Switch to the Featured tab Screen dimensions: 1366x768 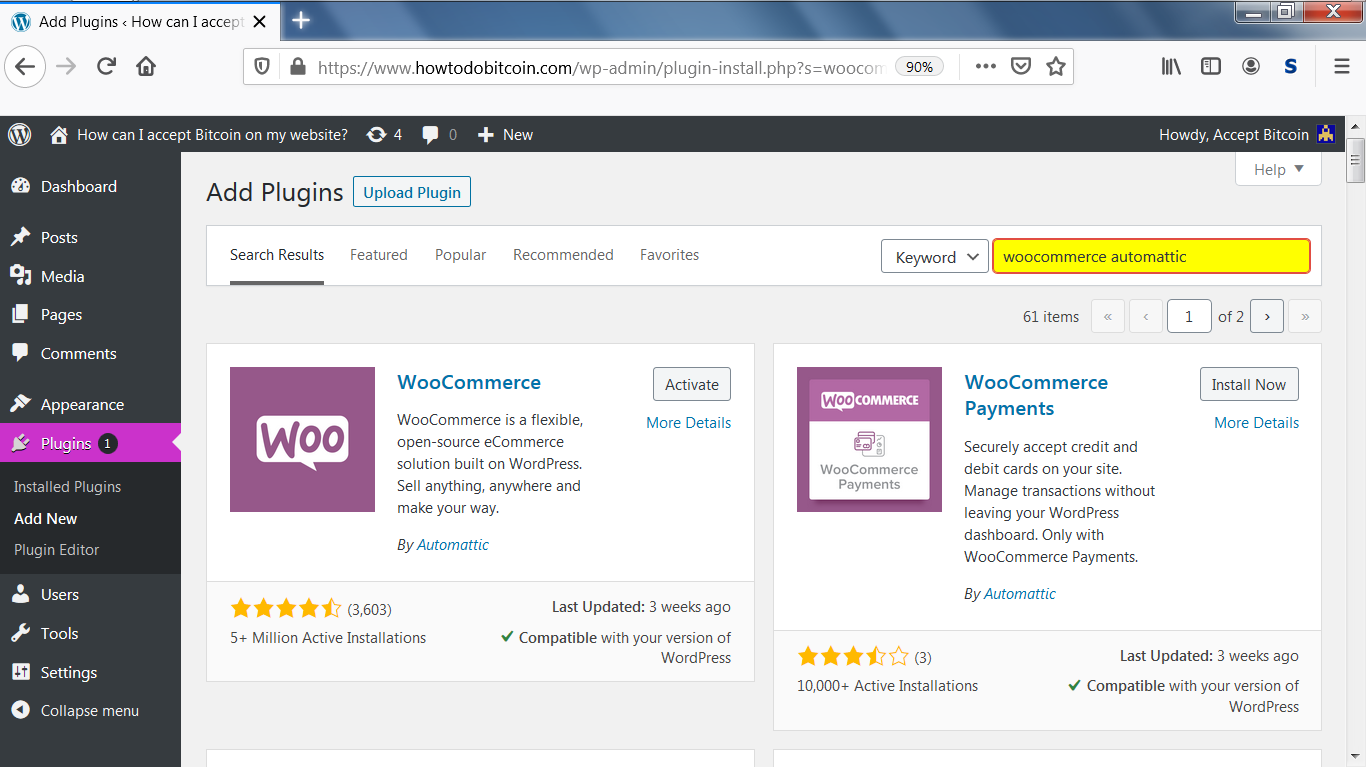point(379,255)
